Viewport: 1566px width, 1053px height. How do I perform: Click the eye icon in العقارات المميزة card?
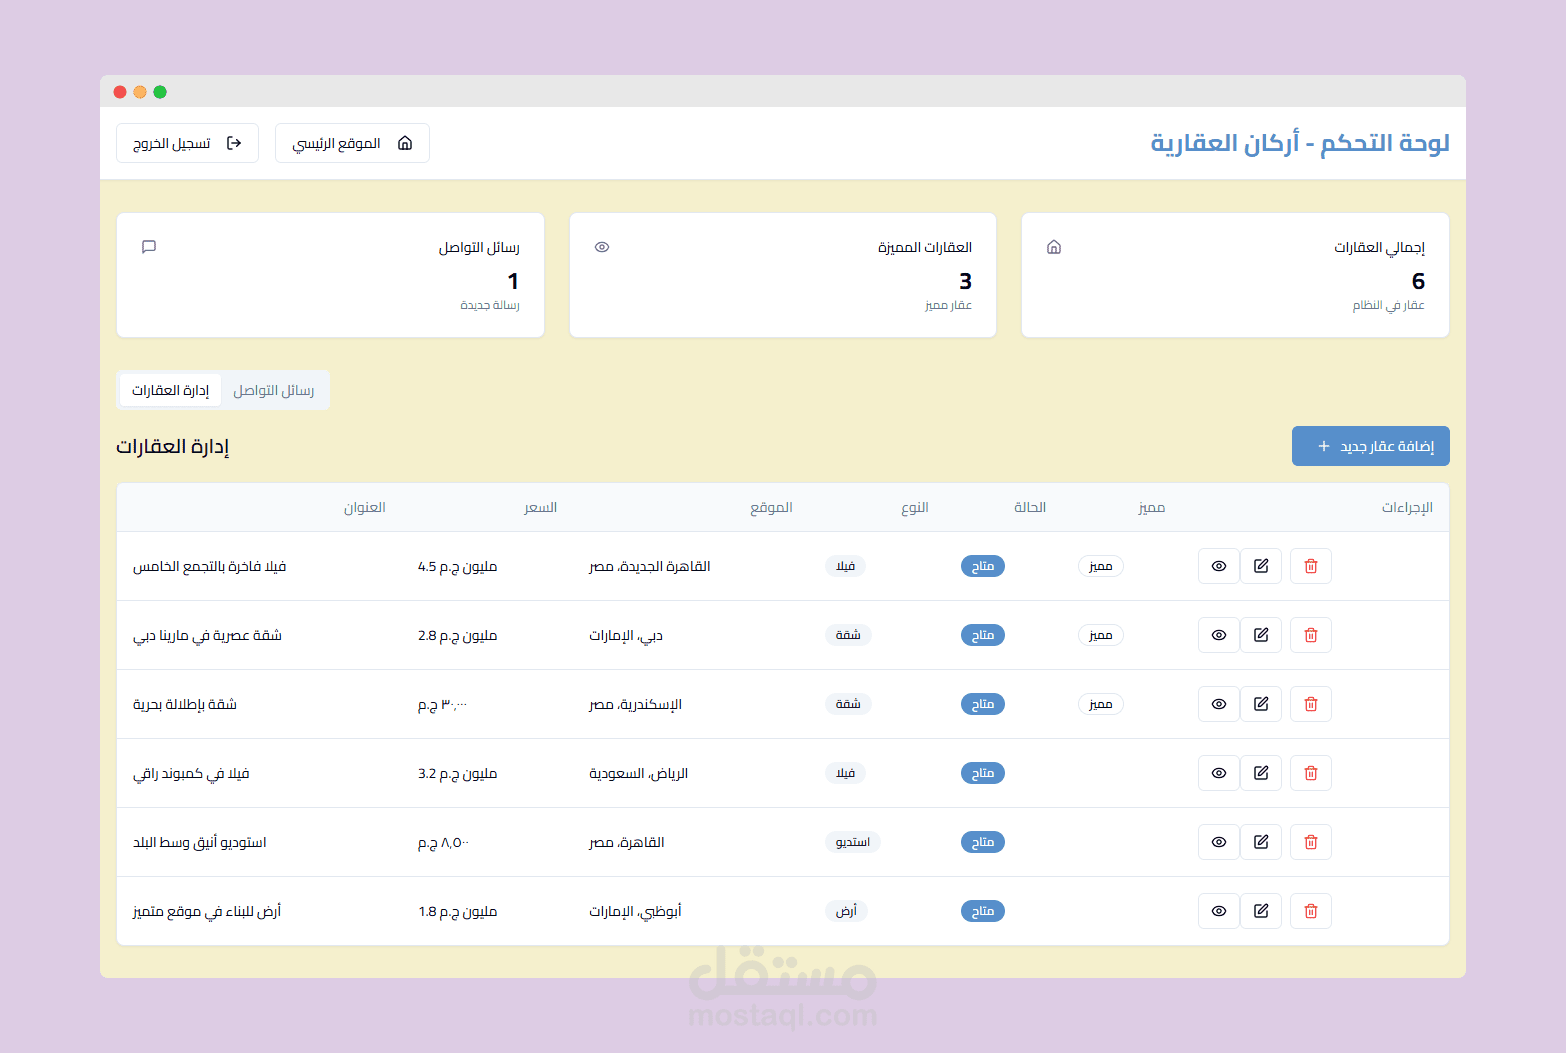point(602,247)
